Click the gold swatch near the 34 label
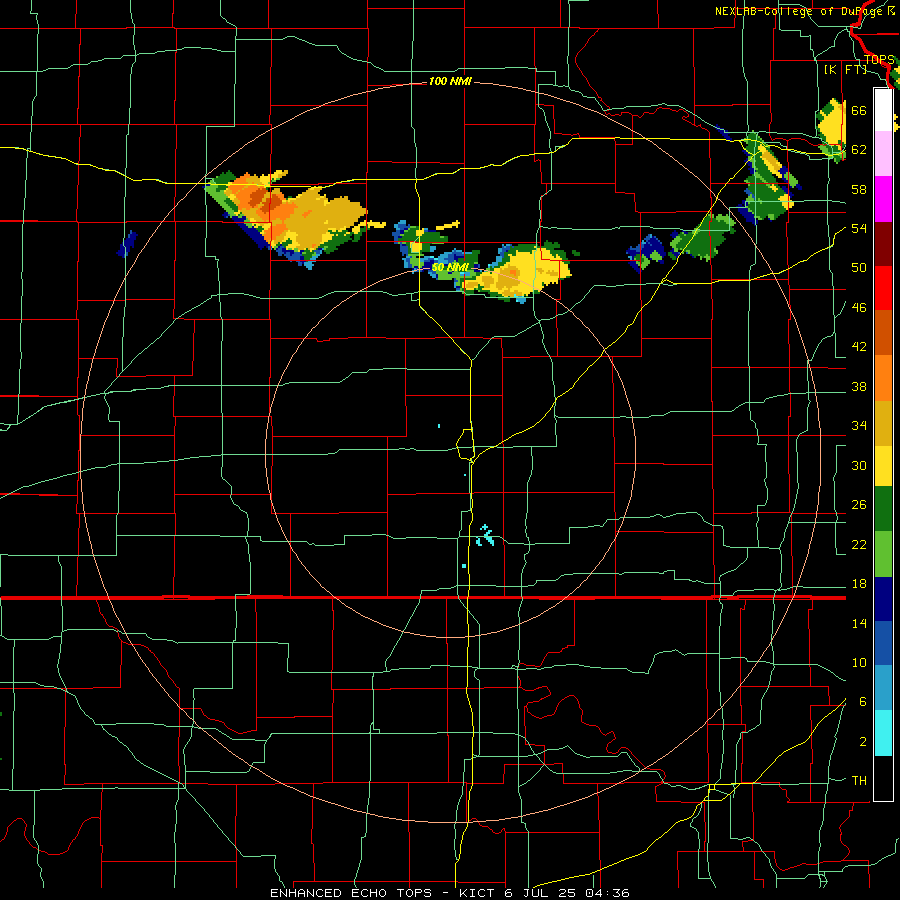The height and width of the screenshot is (900, 900). (883, 423)
